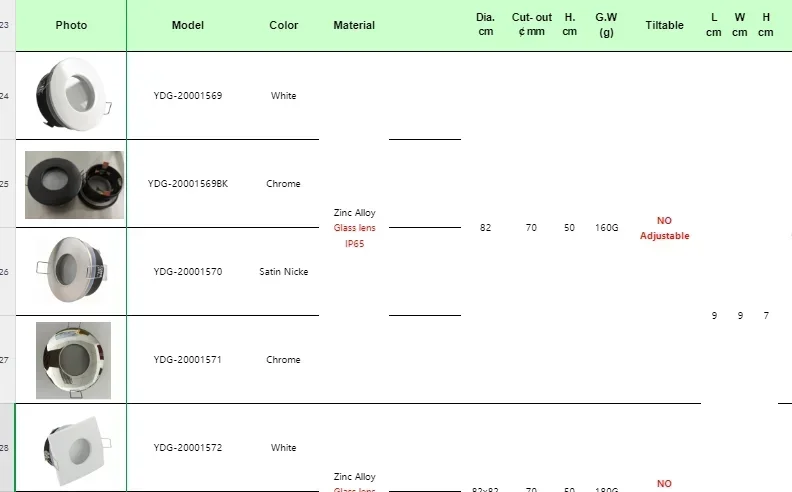Select the Satin Nicke color cell
The width and height of the screenshot is (792, 492).
click(x=283, y=271)
